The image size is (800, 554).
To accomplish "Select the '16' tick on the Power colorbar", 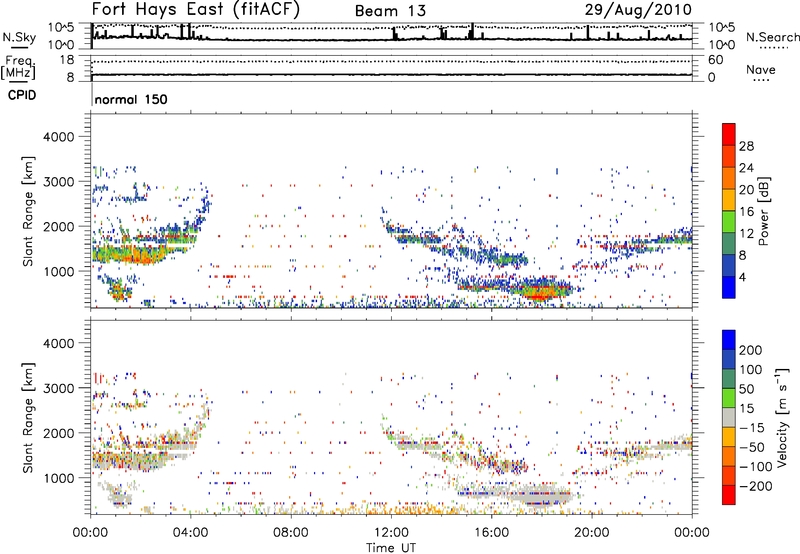I will pyautogui.click(x=746, y=212).
